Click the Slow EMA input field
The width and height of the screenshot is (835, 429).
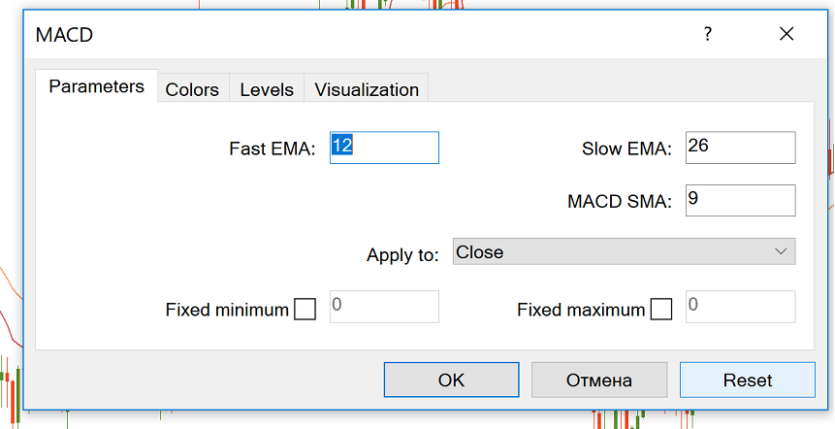pos(740,147)
